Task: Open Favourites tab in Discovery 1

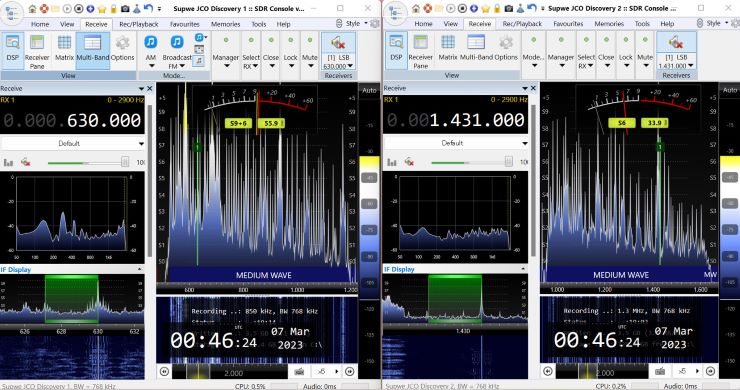Action: coord(185,24)
